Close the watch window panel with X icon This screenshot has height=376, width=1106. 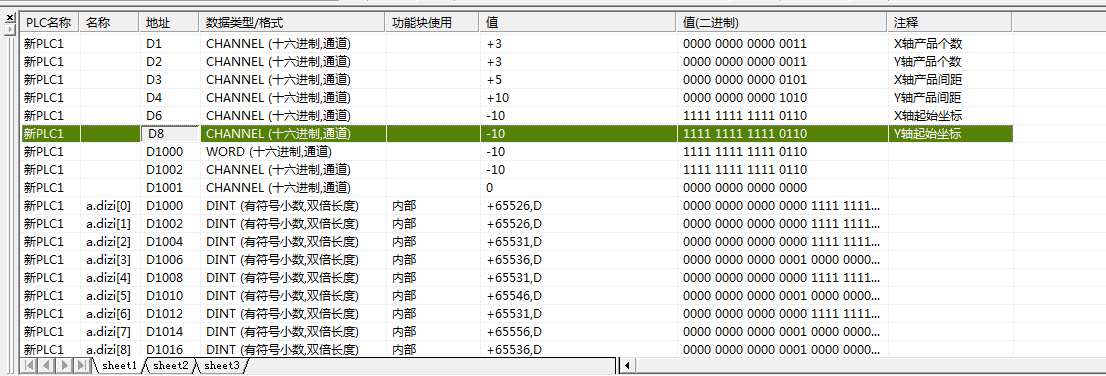pyautogui.click(x=9, y=18)
